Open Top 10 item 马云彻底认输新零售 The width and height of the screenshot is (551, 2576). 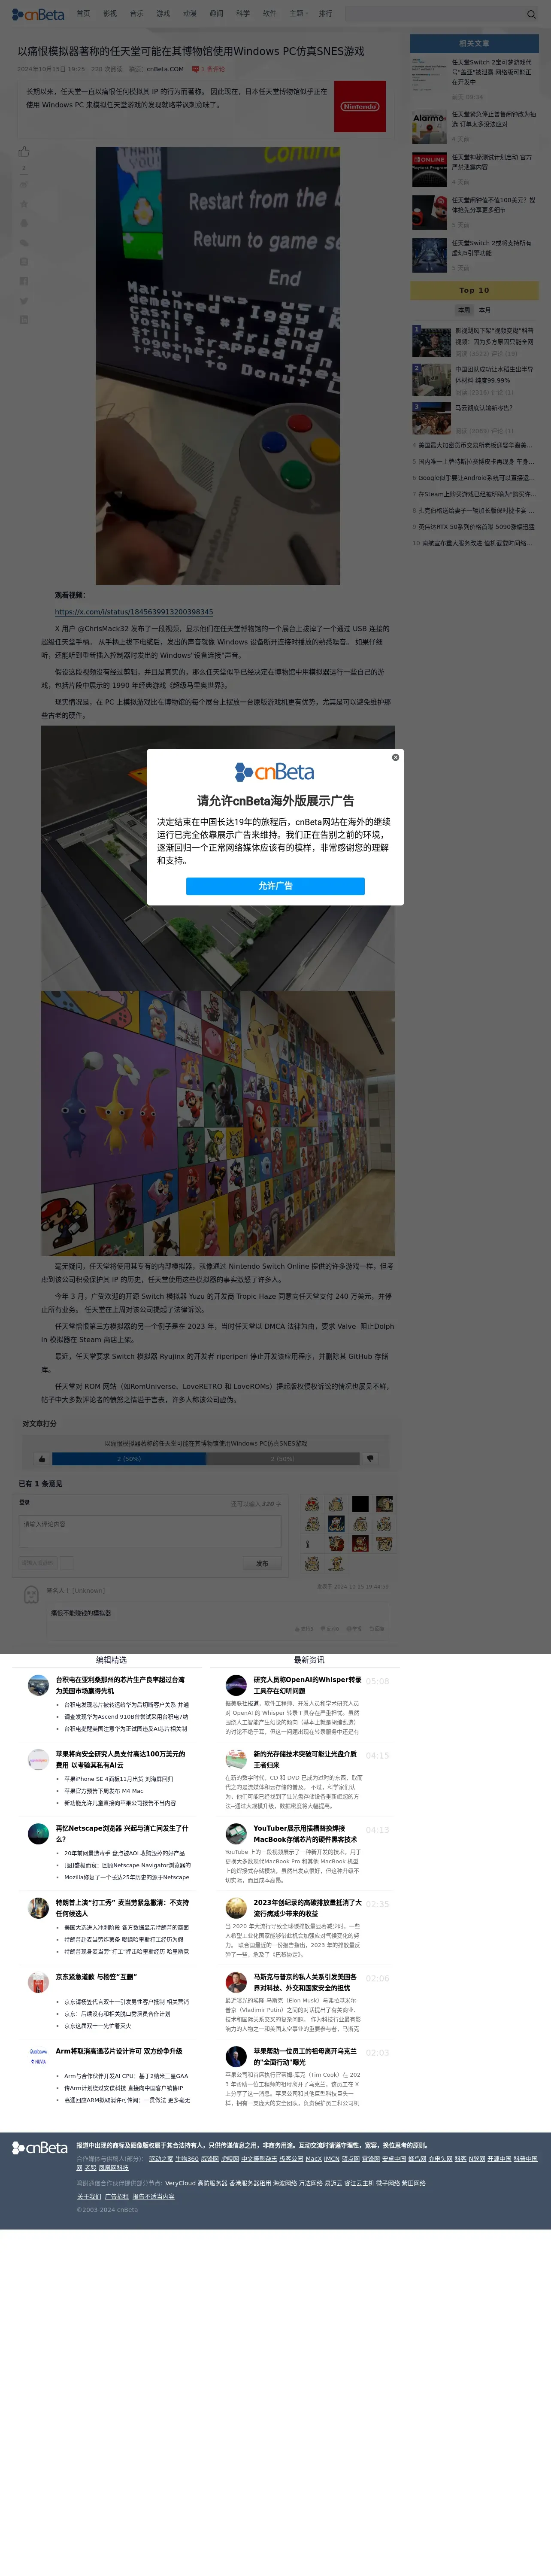[x=483, y=408]
